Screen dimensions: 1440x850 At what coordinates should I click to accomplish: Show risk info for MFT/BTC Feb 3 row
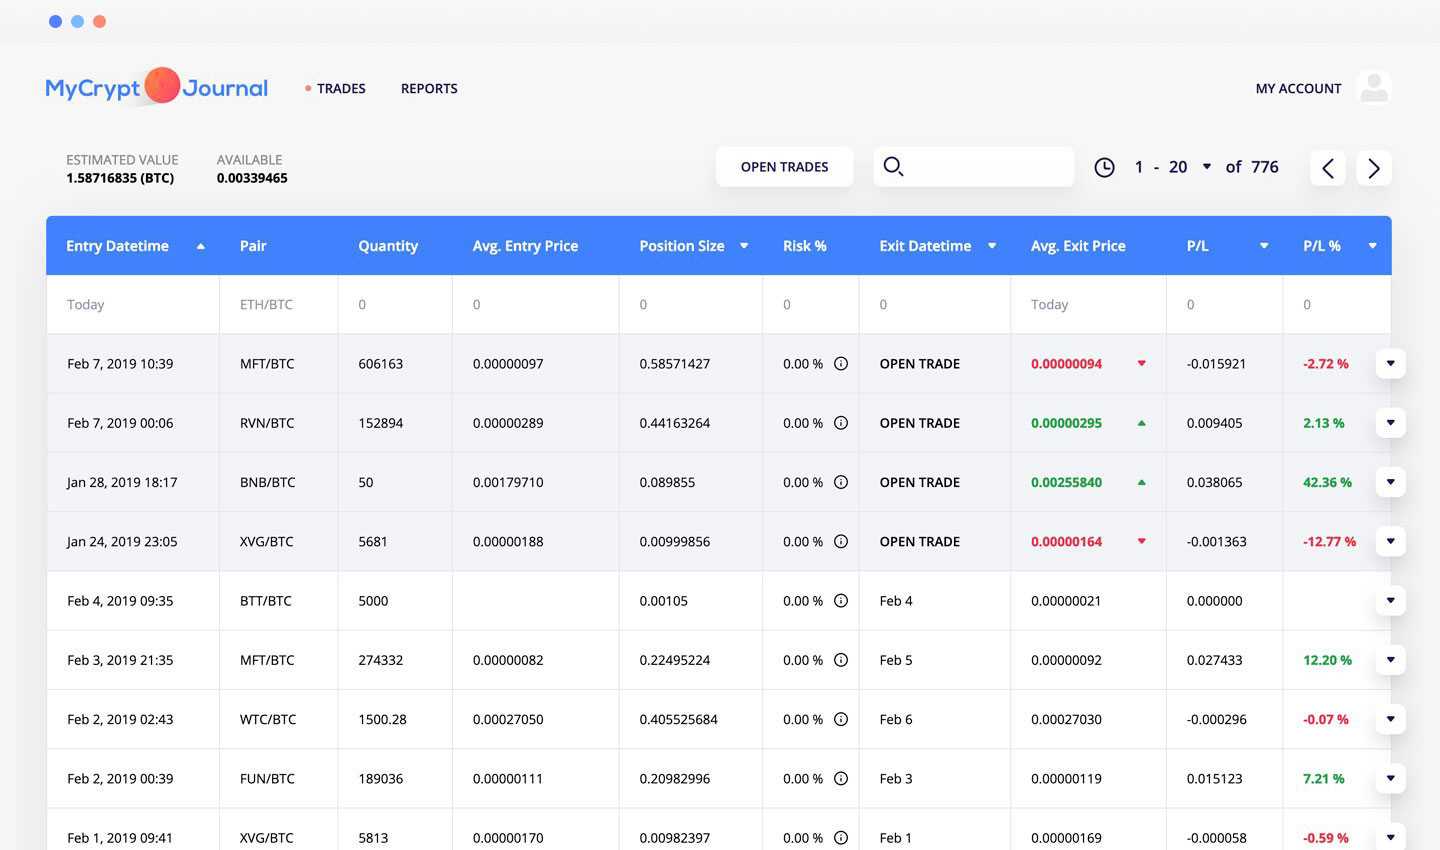click(841, 660)
